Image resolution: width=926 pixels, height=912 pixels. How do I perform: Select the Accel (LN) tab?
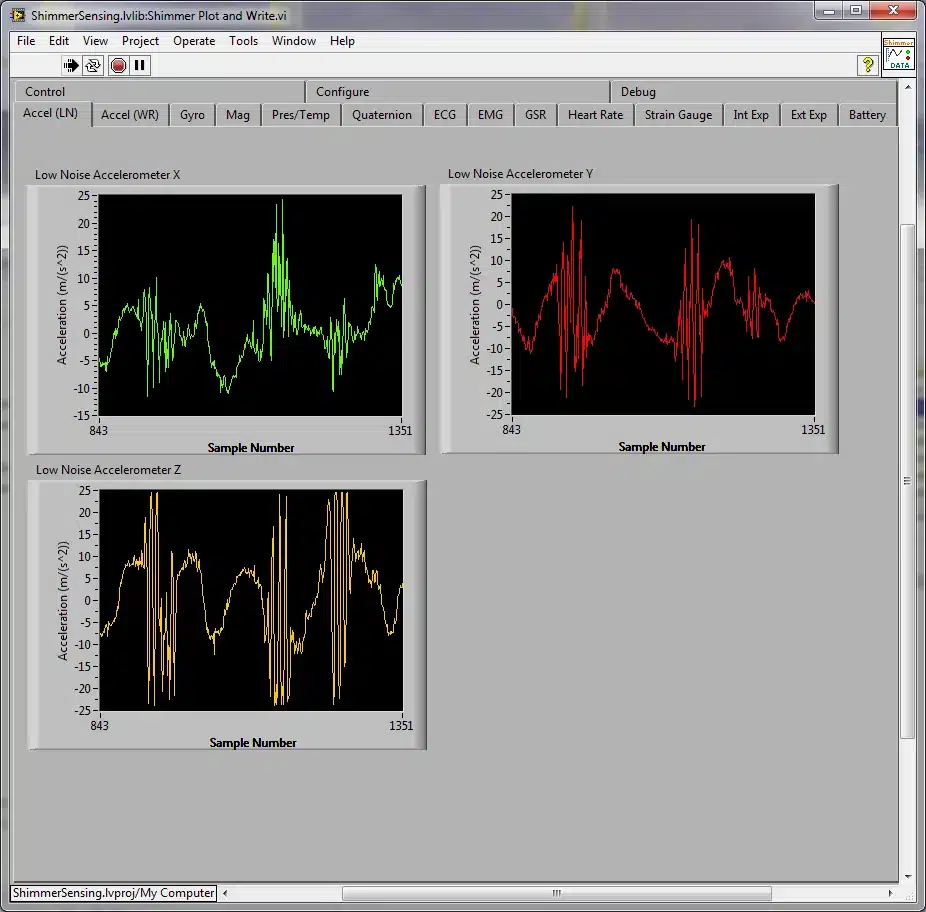[51, 113]
